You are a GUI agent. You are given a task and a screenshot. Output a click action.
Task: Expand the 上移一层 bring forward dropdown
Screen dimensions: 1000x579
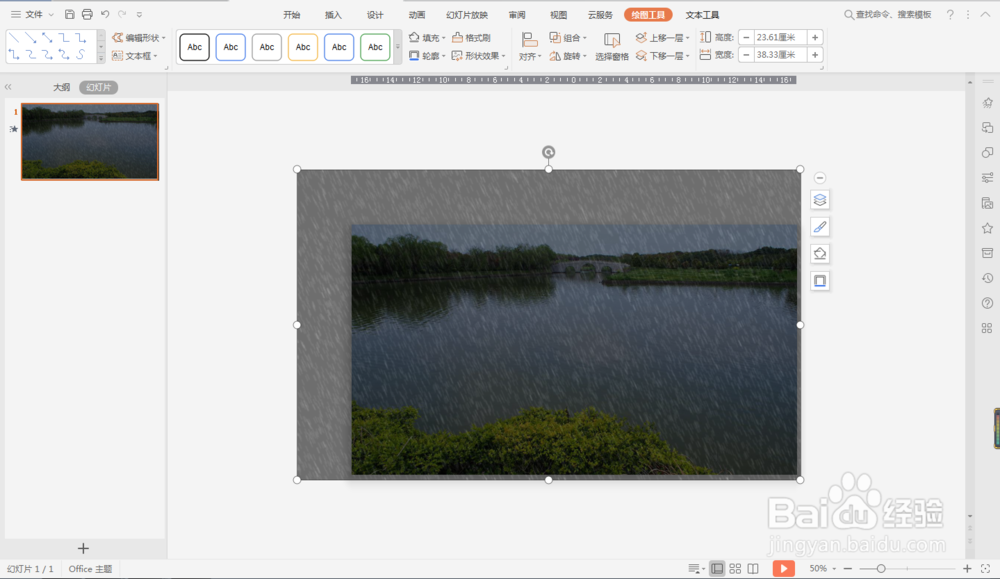point(688,38)
